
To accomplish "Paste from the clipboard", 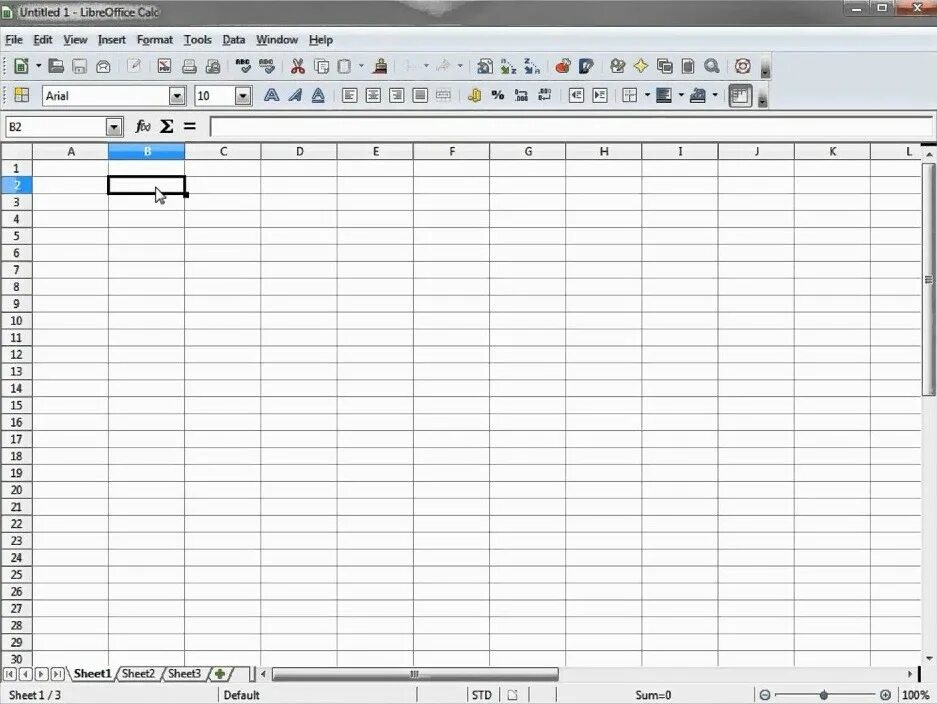I will click(345, 66).
